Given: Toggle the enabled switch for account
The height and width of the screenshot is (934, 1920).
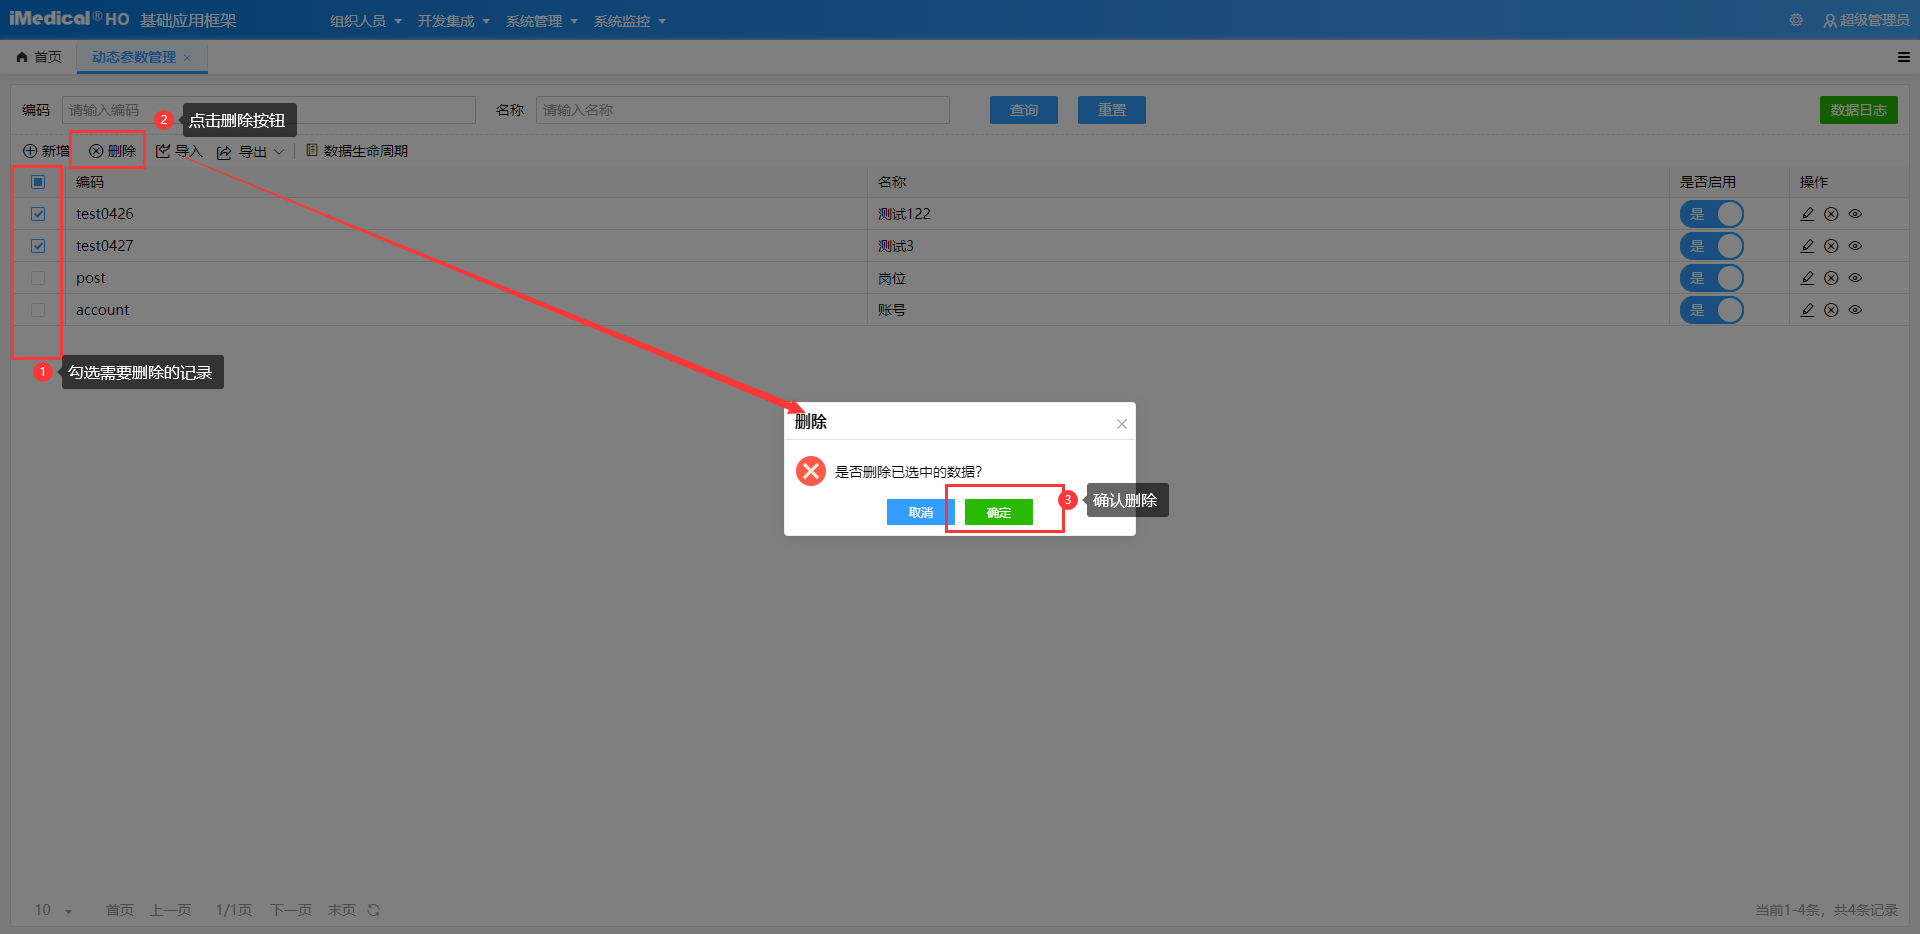Looking at the screenshot, I should tap(1711, 310).
